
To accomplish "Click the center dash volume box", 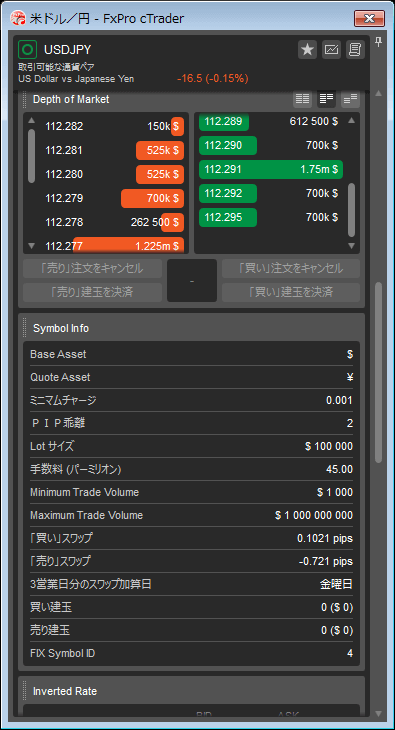I will (x=192, y=281).
